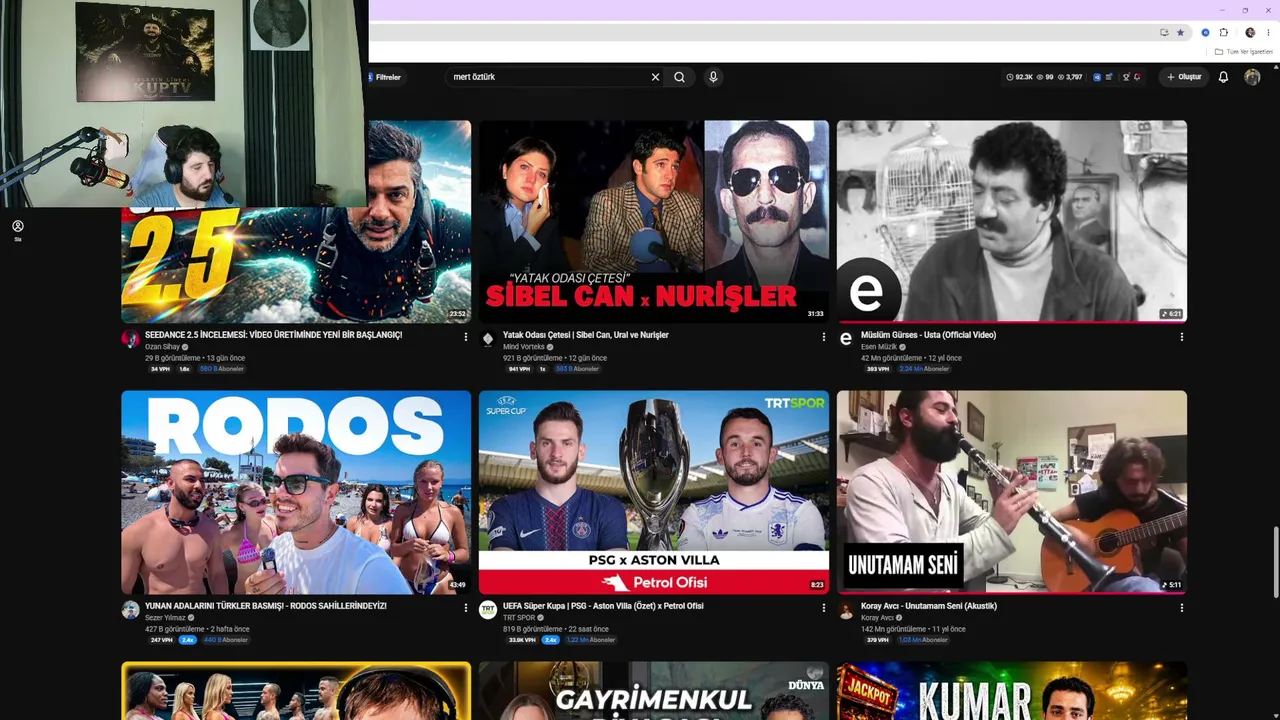Play the Müslüm Gürses Usta thumbnail

[1012, 221]
